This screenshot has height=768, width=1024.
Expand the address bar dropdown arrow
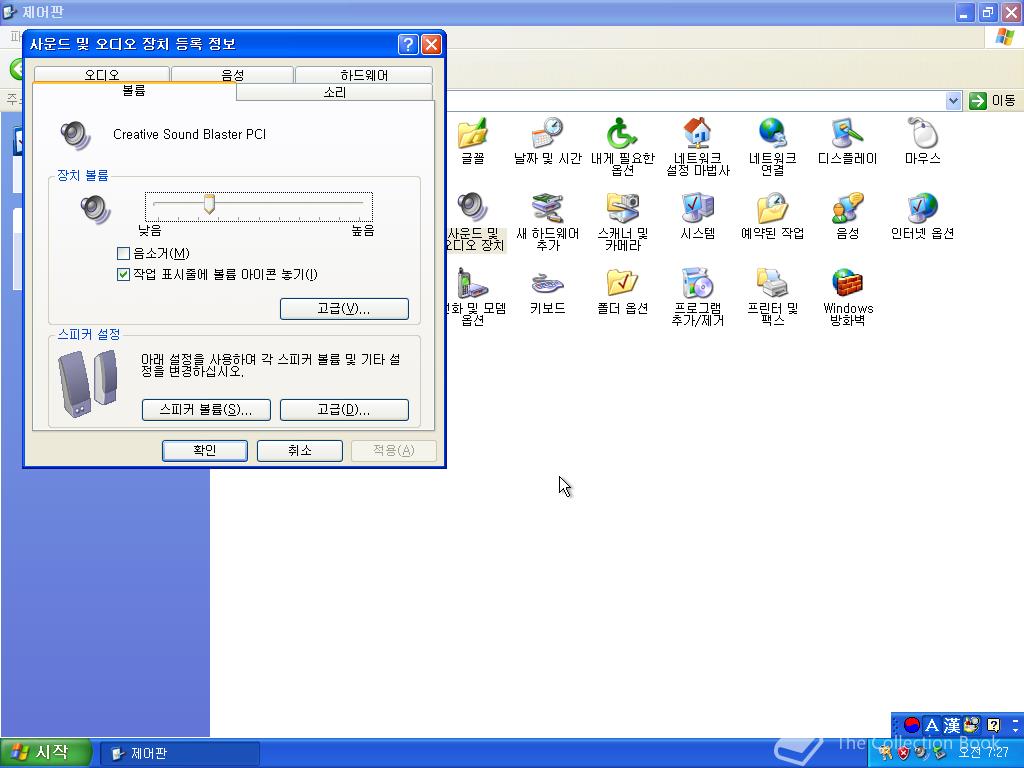point(953,101)
